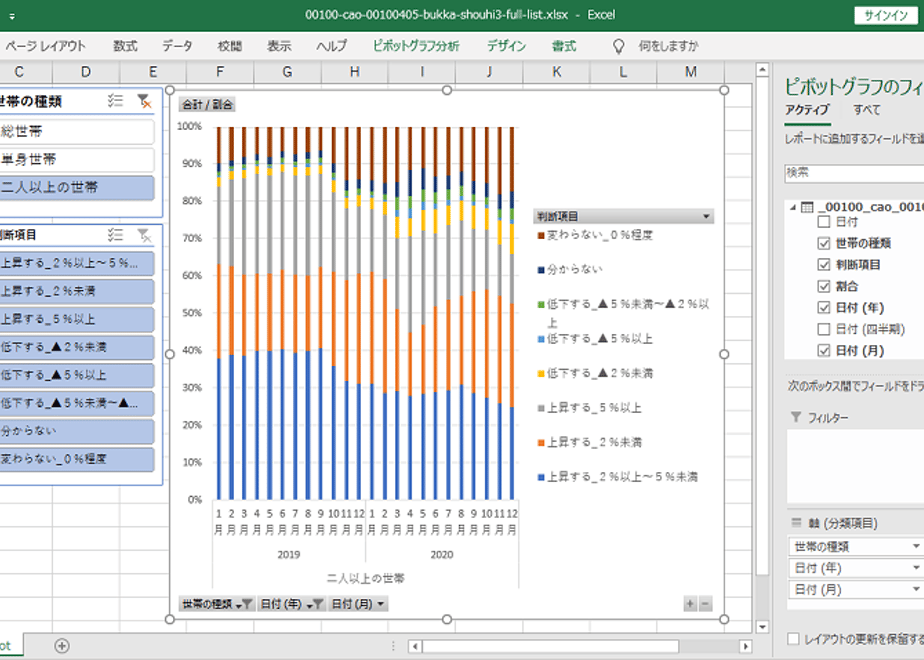Select 二人以上の世帯 in slicer
This screenshot has height=660, width=924.
tap(77, 187)
